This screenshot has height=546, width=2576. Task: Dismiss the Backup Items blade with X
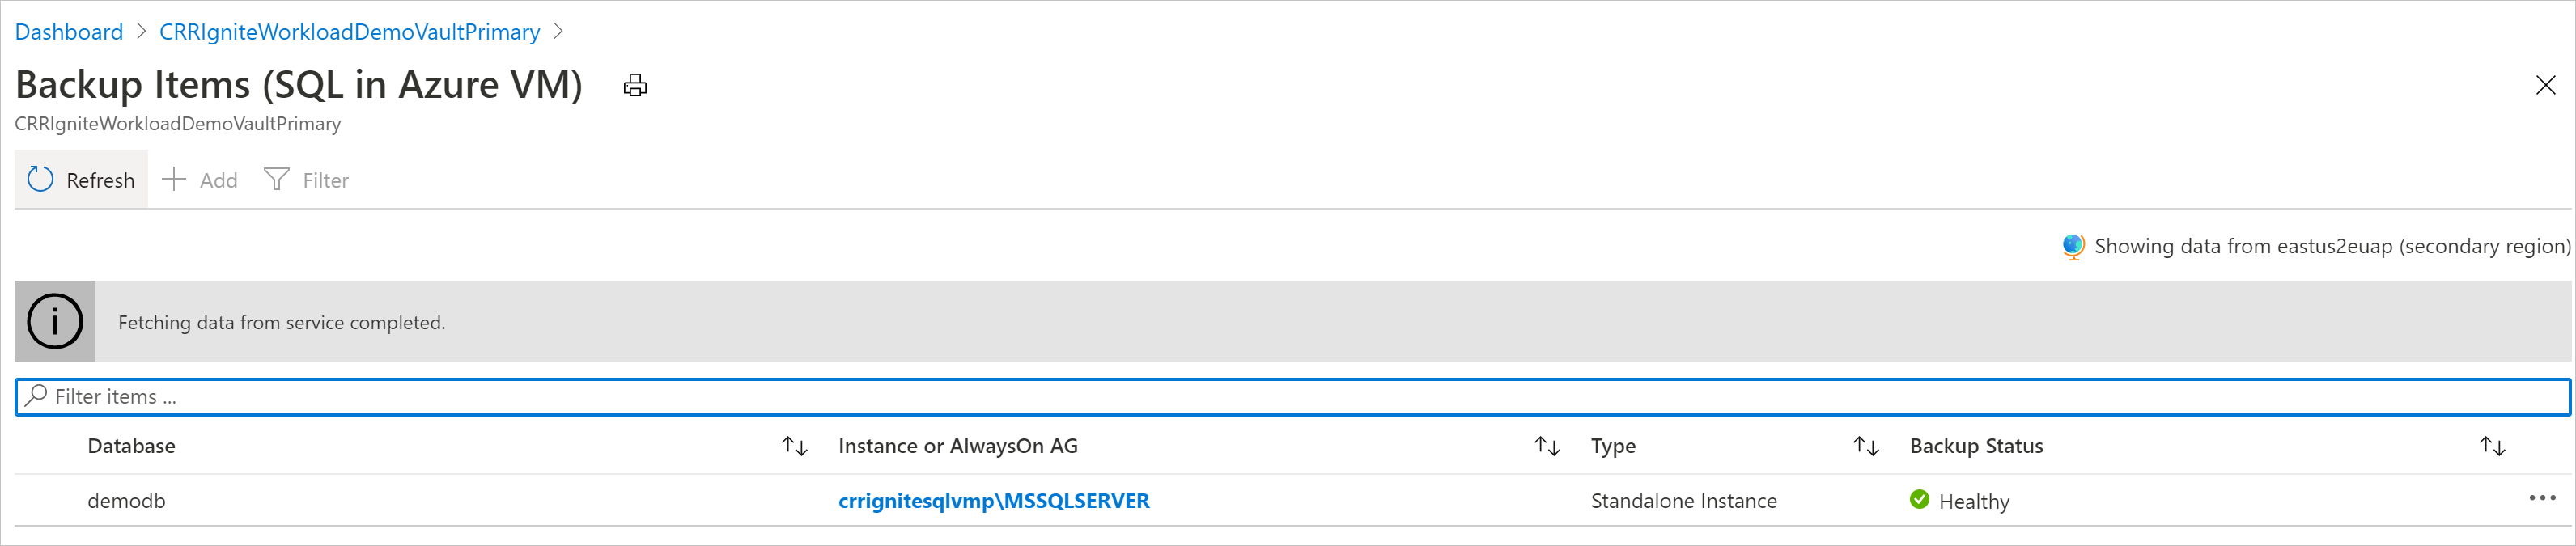click(x=2545, y=85)
